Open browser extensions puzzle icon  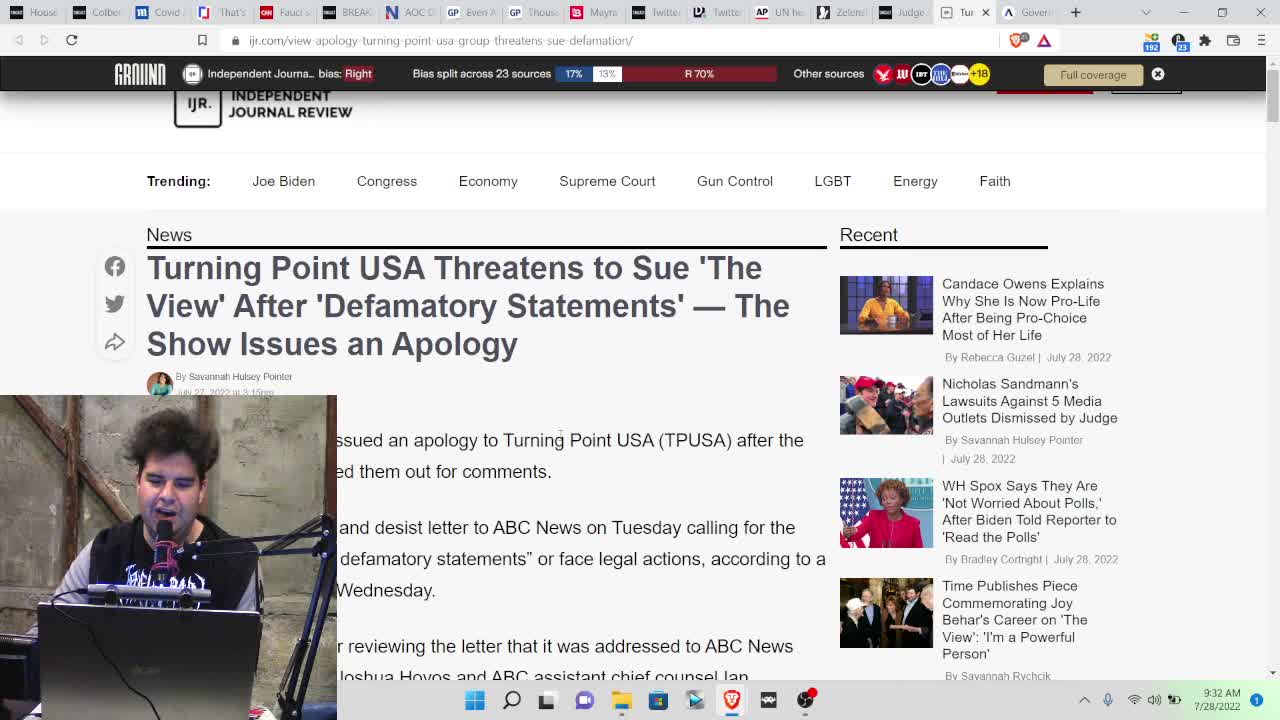[x=1205, y=40]
